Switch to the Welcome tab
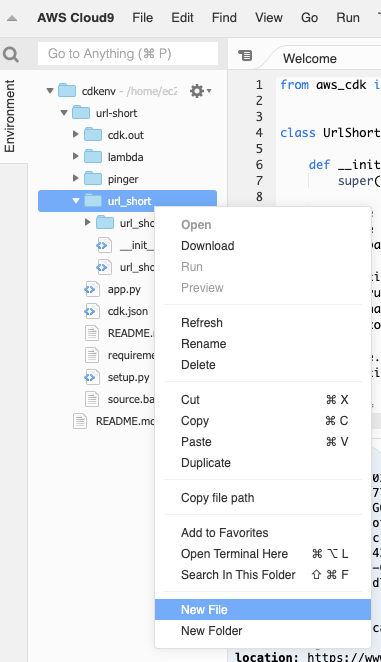Viewport: 381px width, 662px height. [x=310, y=58]
